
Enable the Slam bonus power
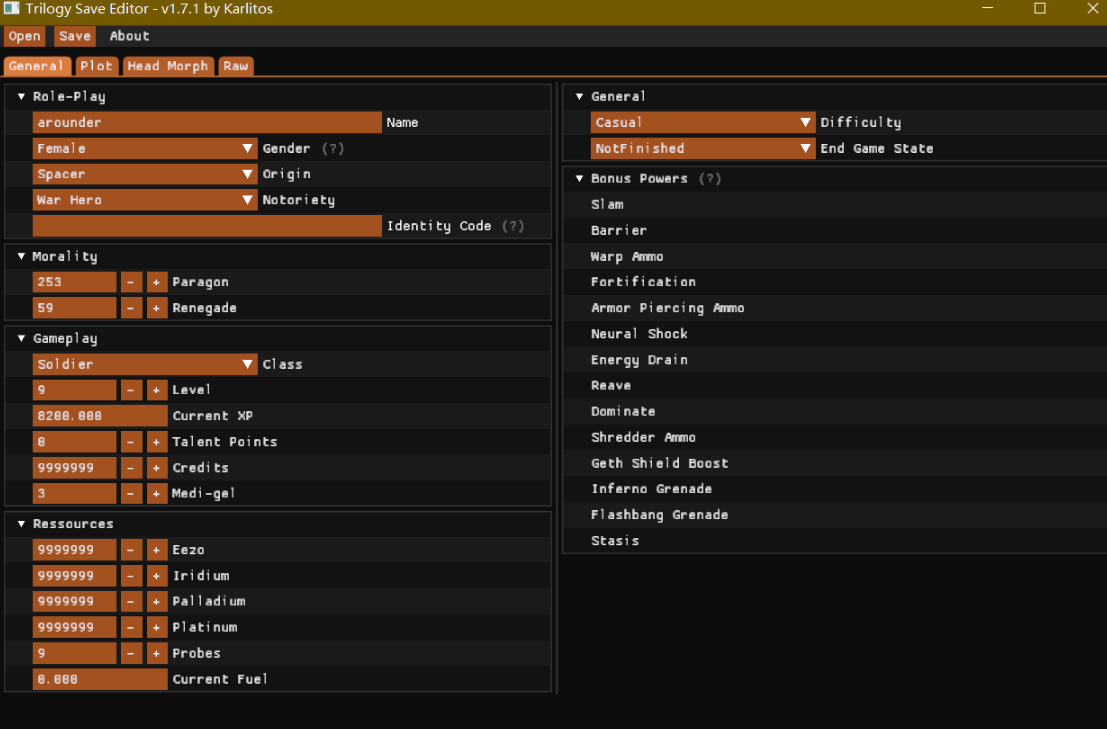tap(607, 205)
